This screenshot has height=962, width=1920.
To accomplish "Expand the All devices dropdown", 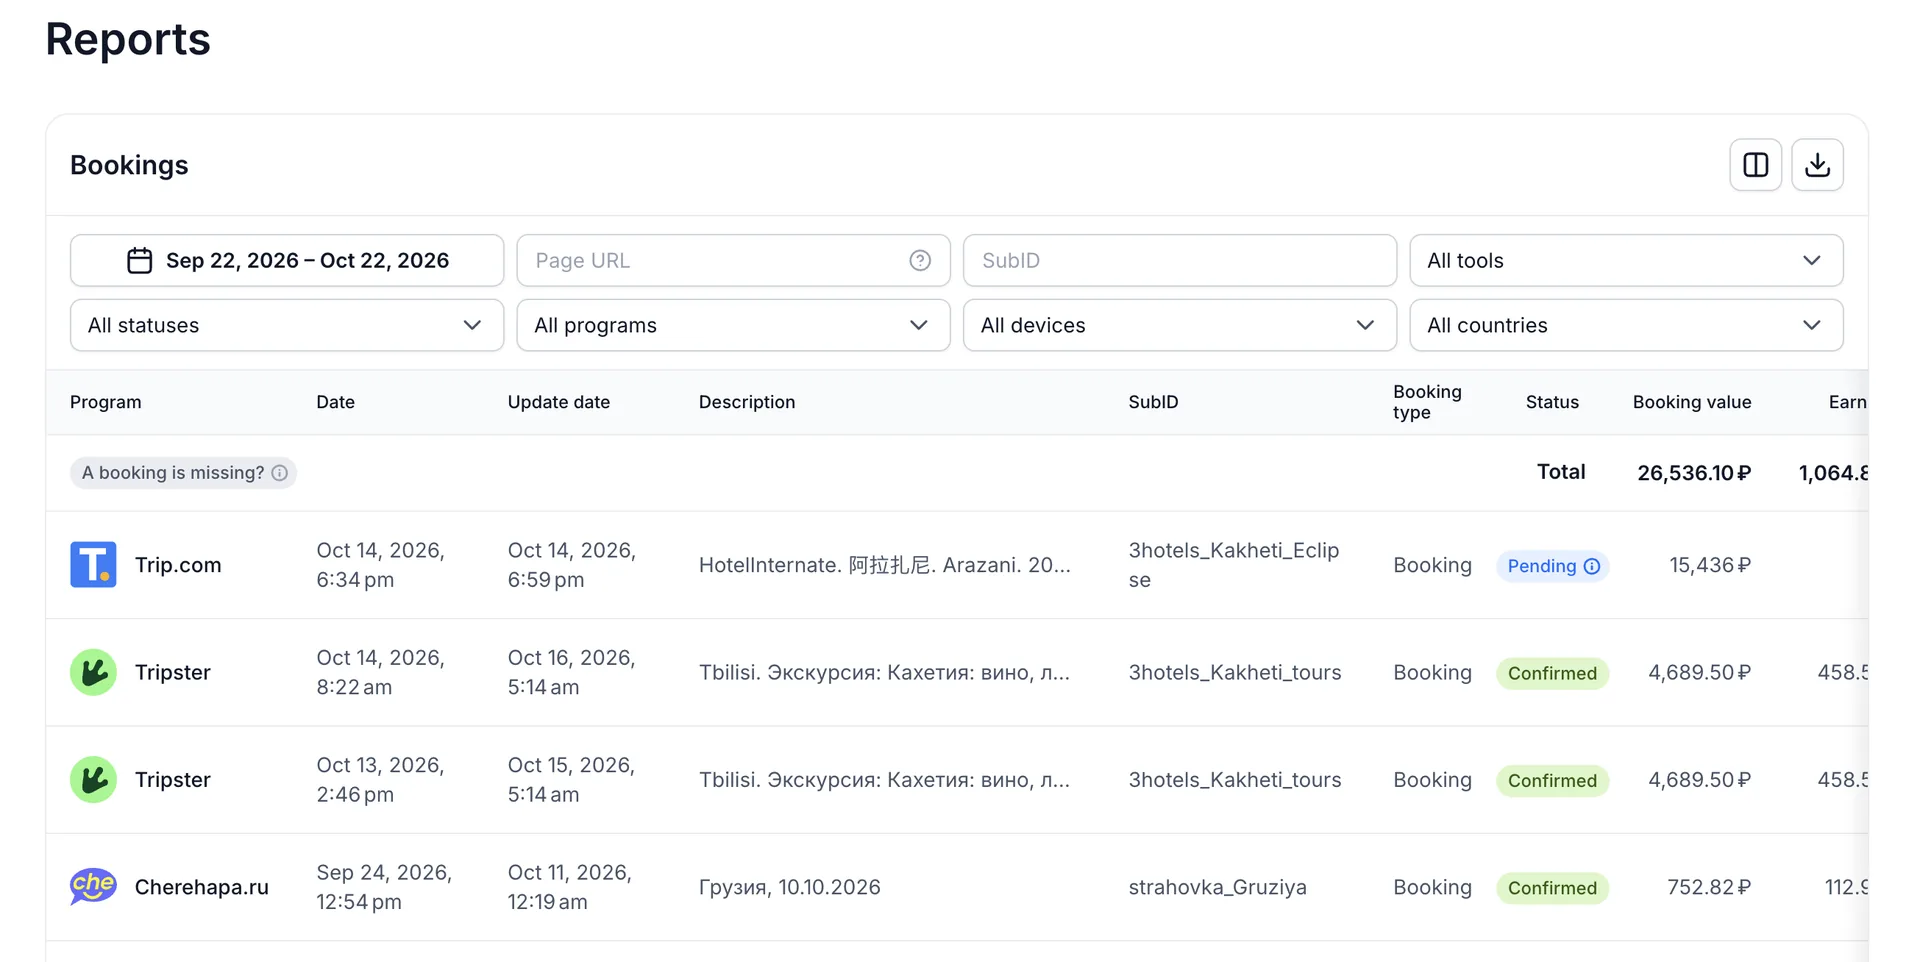I will (1180, 325).
